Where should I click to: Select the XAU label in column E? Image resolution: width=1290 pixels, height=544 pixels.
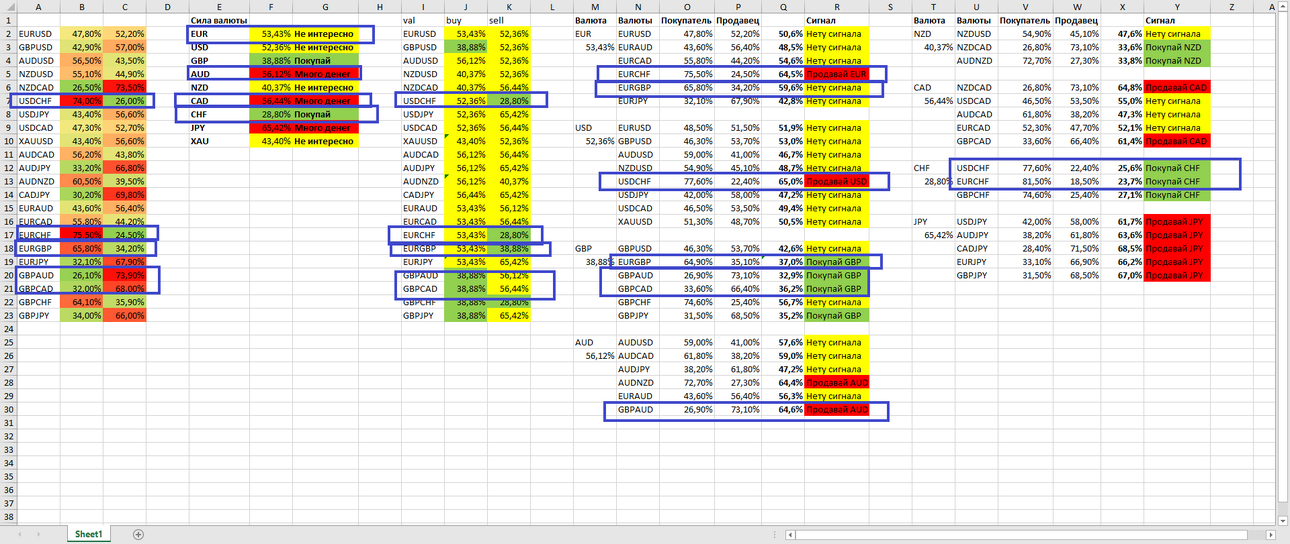point(219,141)
